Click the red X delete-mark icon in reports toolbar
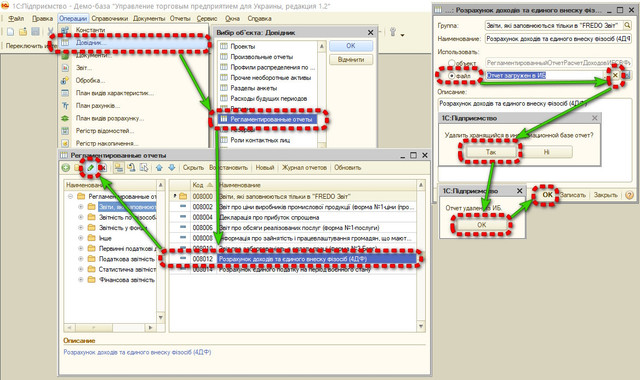 pyautogui.click(x=103, y=168)
